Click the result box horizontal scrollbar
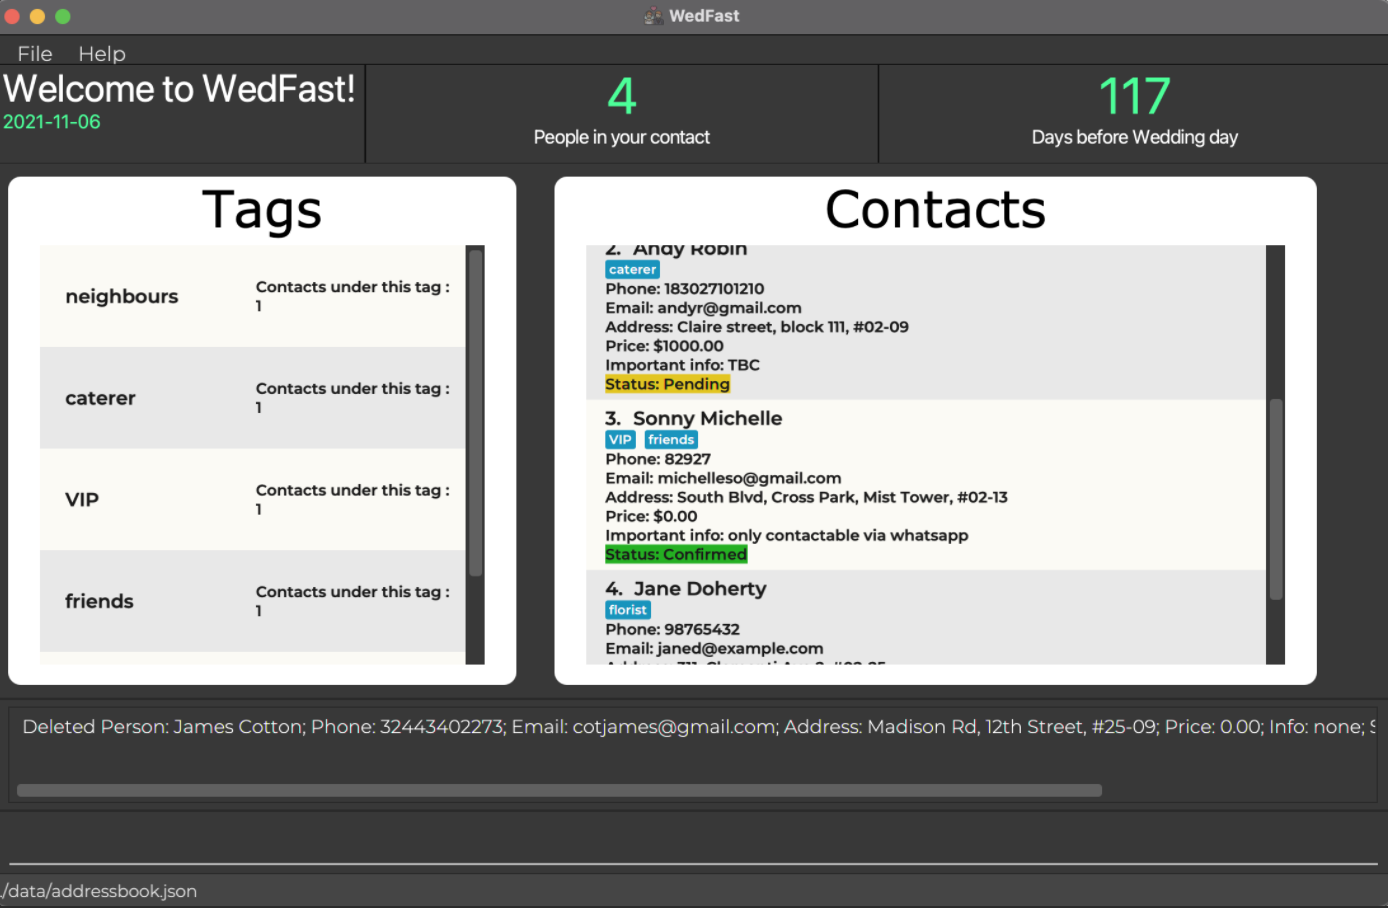The height and width of the screenshot is (908, 1388). tap(560, 790)
